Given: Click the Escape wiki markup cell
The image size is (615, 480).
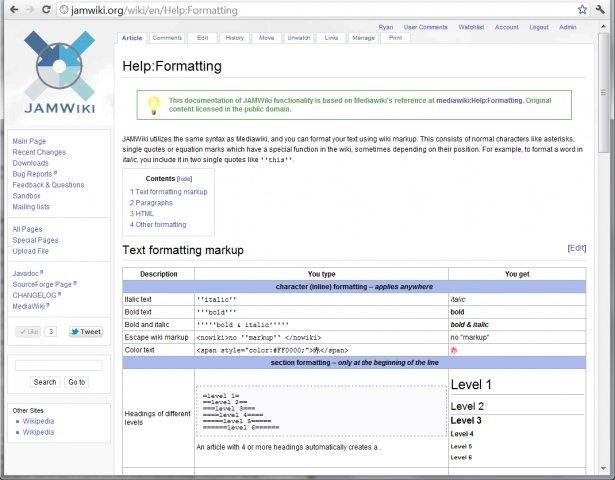Looking at the screenshot, I should 158,337.
